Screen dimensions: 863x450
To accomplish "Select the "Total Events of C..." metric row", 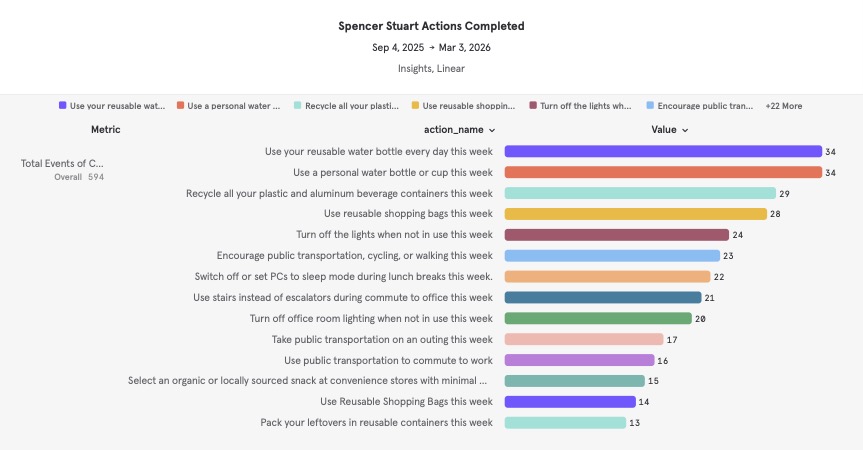I will point(62,163).
